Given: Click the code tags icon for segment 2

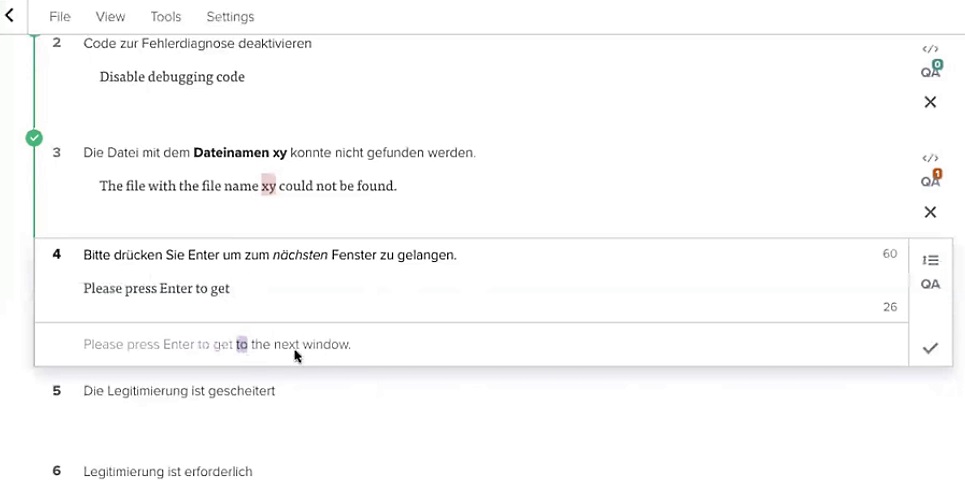Looking at the screenshot, I should (x=930, y=49).
